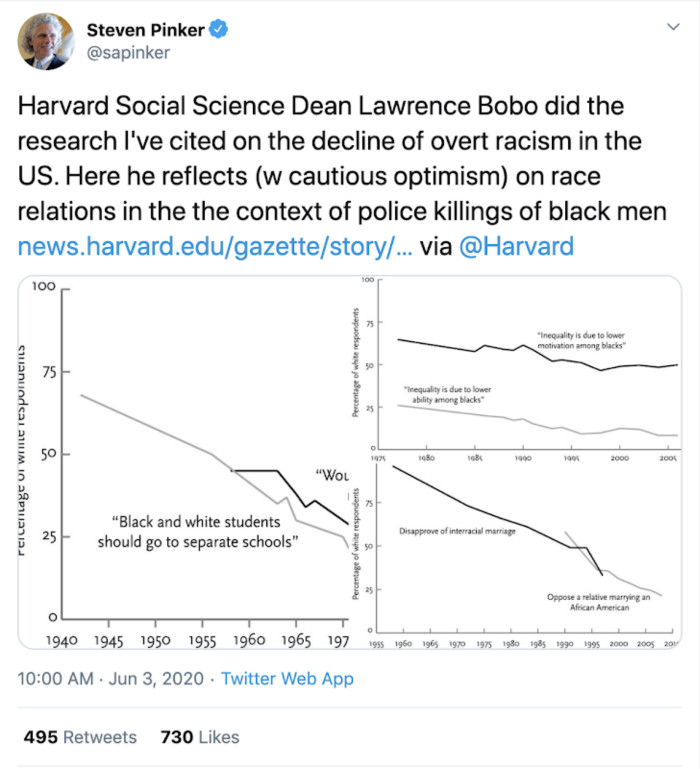View the 495 Retweets list
This screenshot has height=769, width=700.
click(80, 737)
